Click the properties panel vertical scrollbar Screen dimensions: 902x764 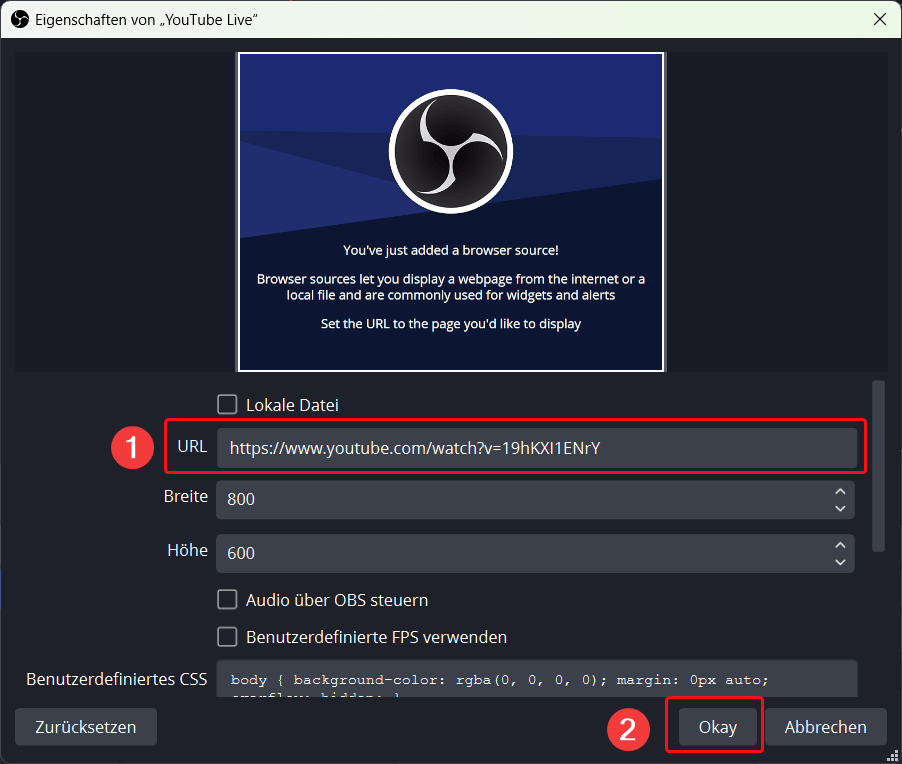click(x=878, y=466)
